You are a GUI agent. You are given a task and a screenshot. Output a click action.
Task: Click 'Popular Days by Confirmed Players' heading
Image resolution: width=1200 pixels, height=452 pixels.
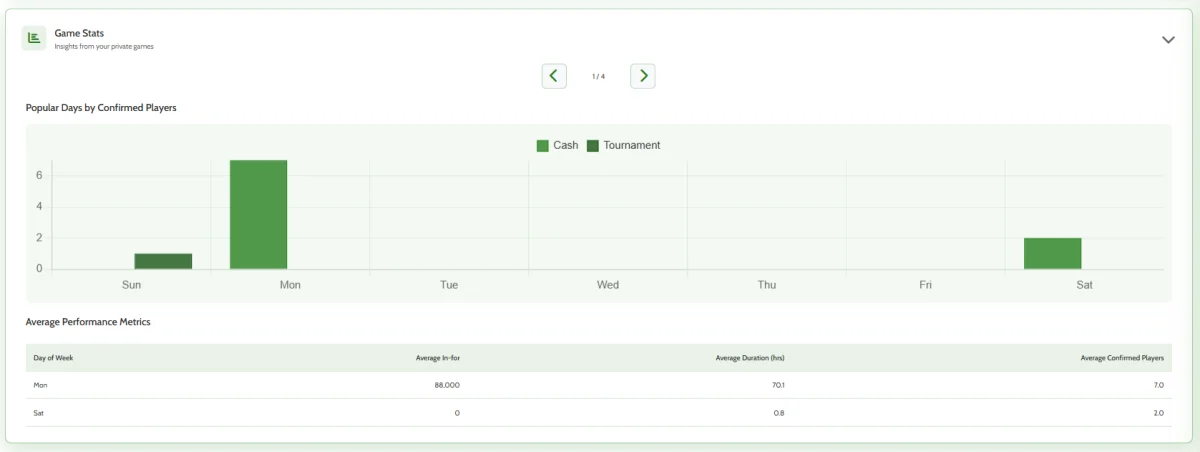[x=101, y=107]
